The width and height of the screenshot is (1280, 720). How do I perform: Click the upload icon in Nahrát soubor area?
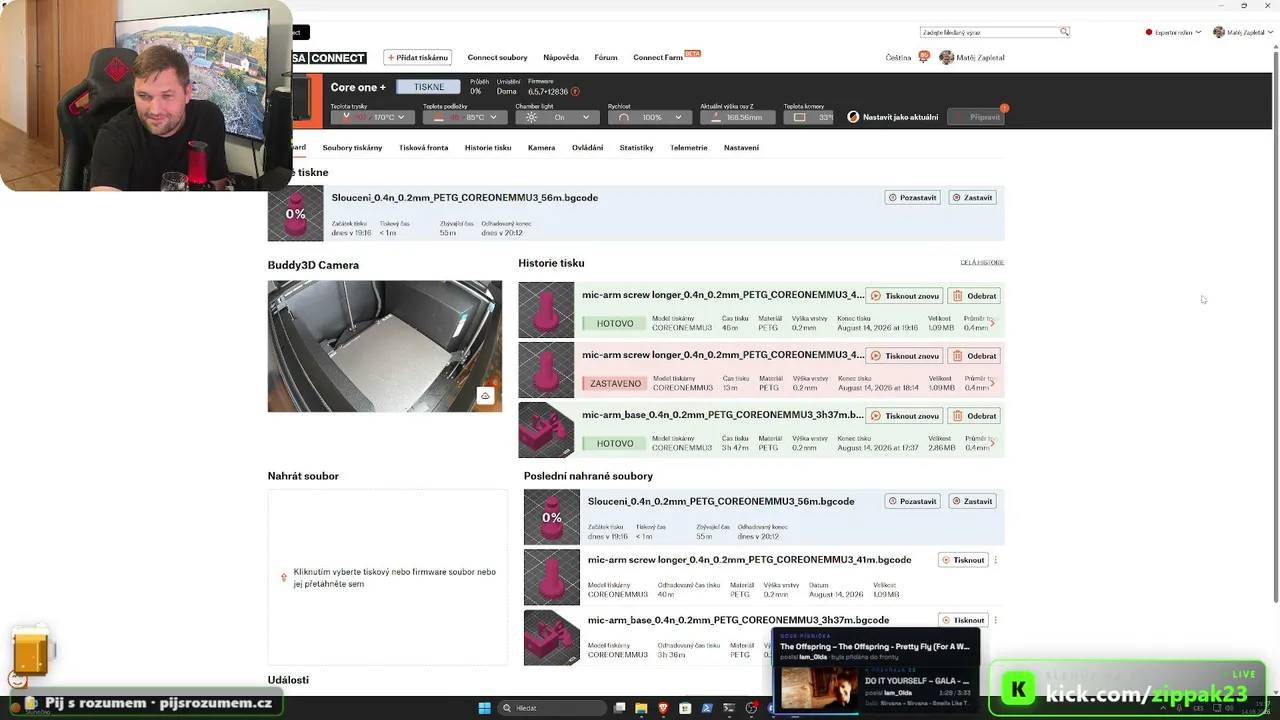click(x=284, y=578)
